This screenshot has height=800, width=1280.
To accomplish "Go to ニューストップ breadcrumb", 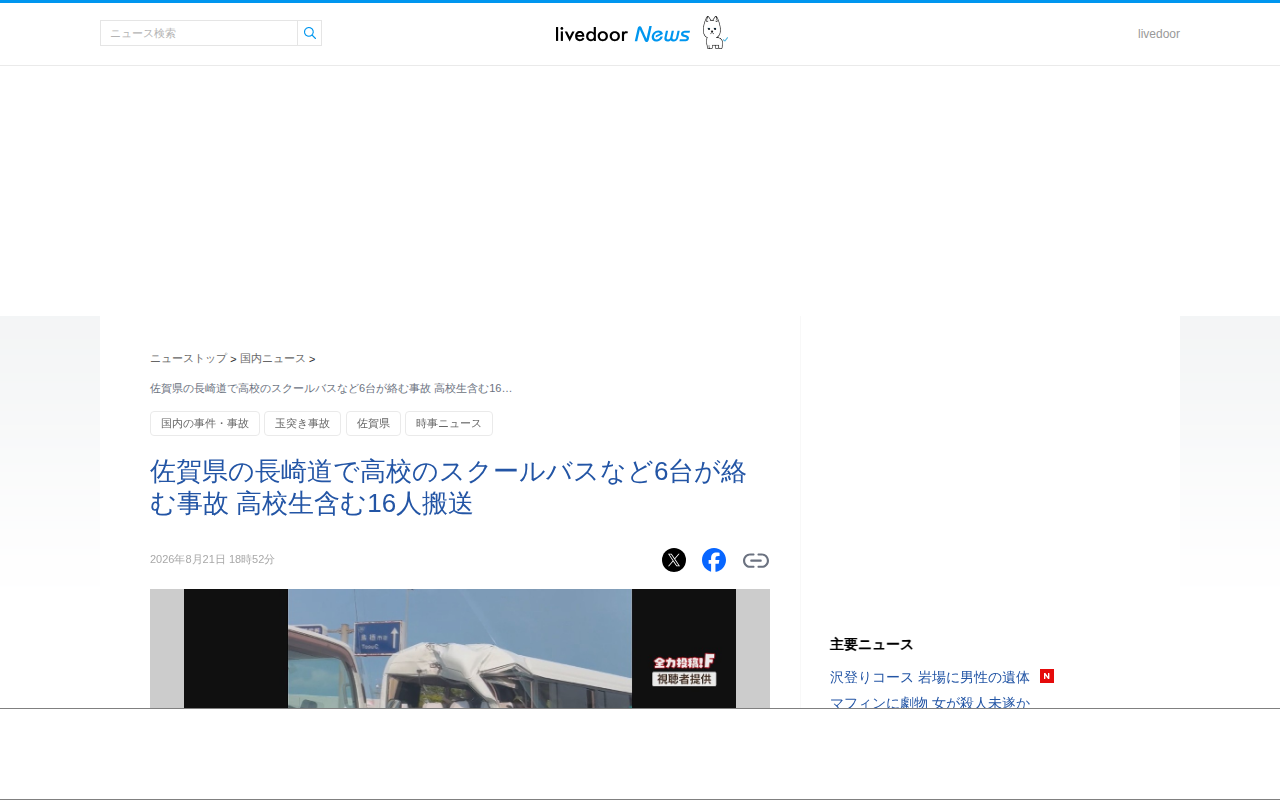I will tap(188, 358).
